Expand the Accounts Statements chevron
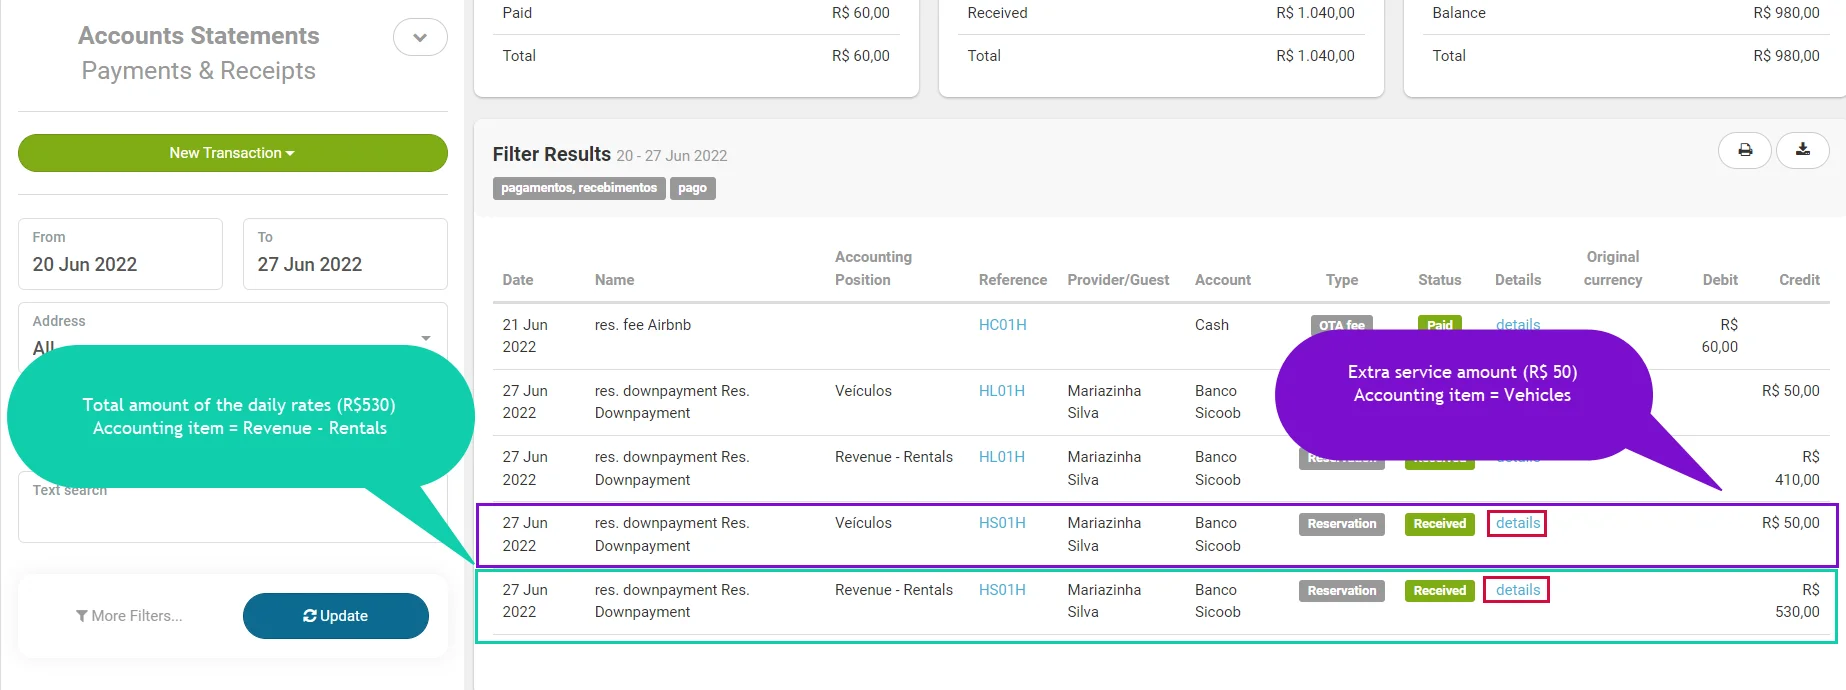 point(420,38)
